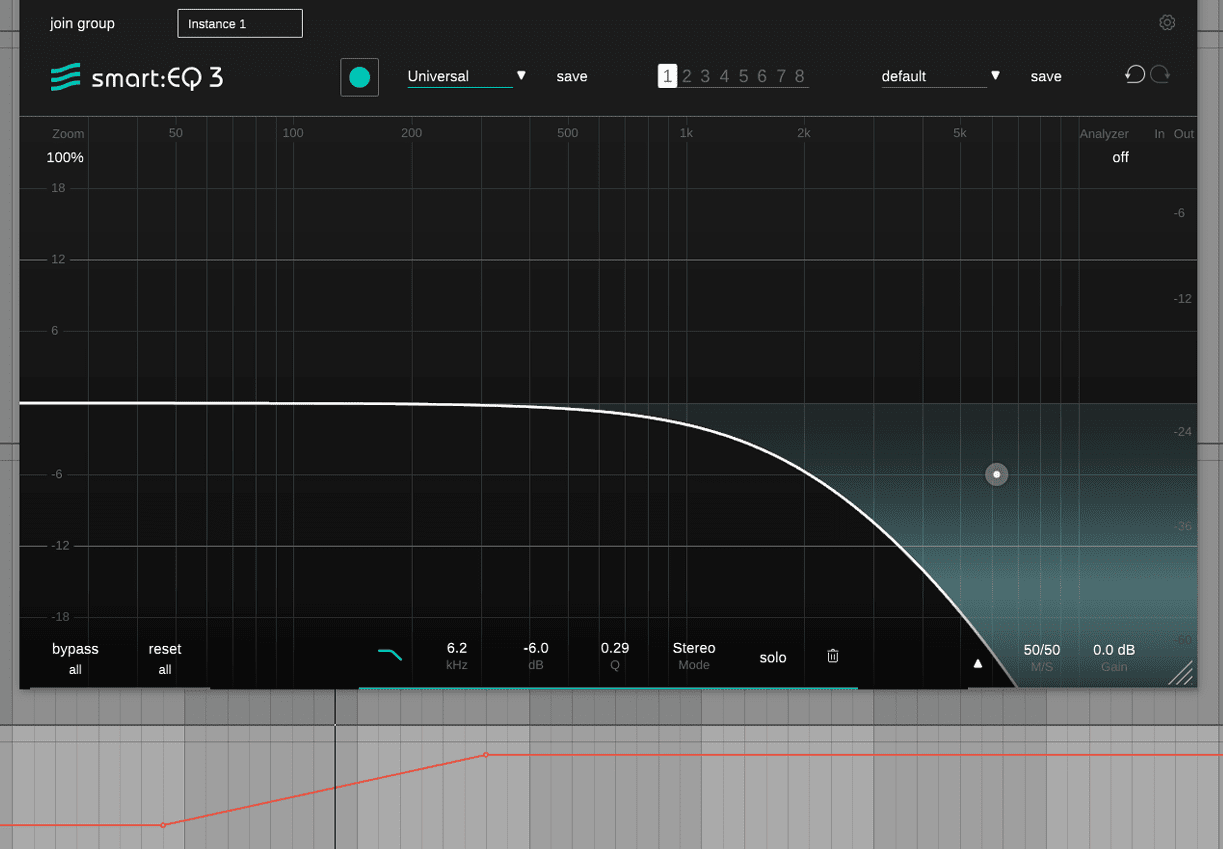The width and height of the screenshot is (1223, 849).
Task: Toggle bypass all
Action: pos(75,657)
